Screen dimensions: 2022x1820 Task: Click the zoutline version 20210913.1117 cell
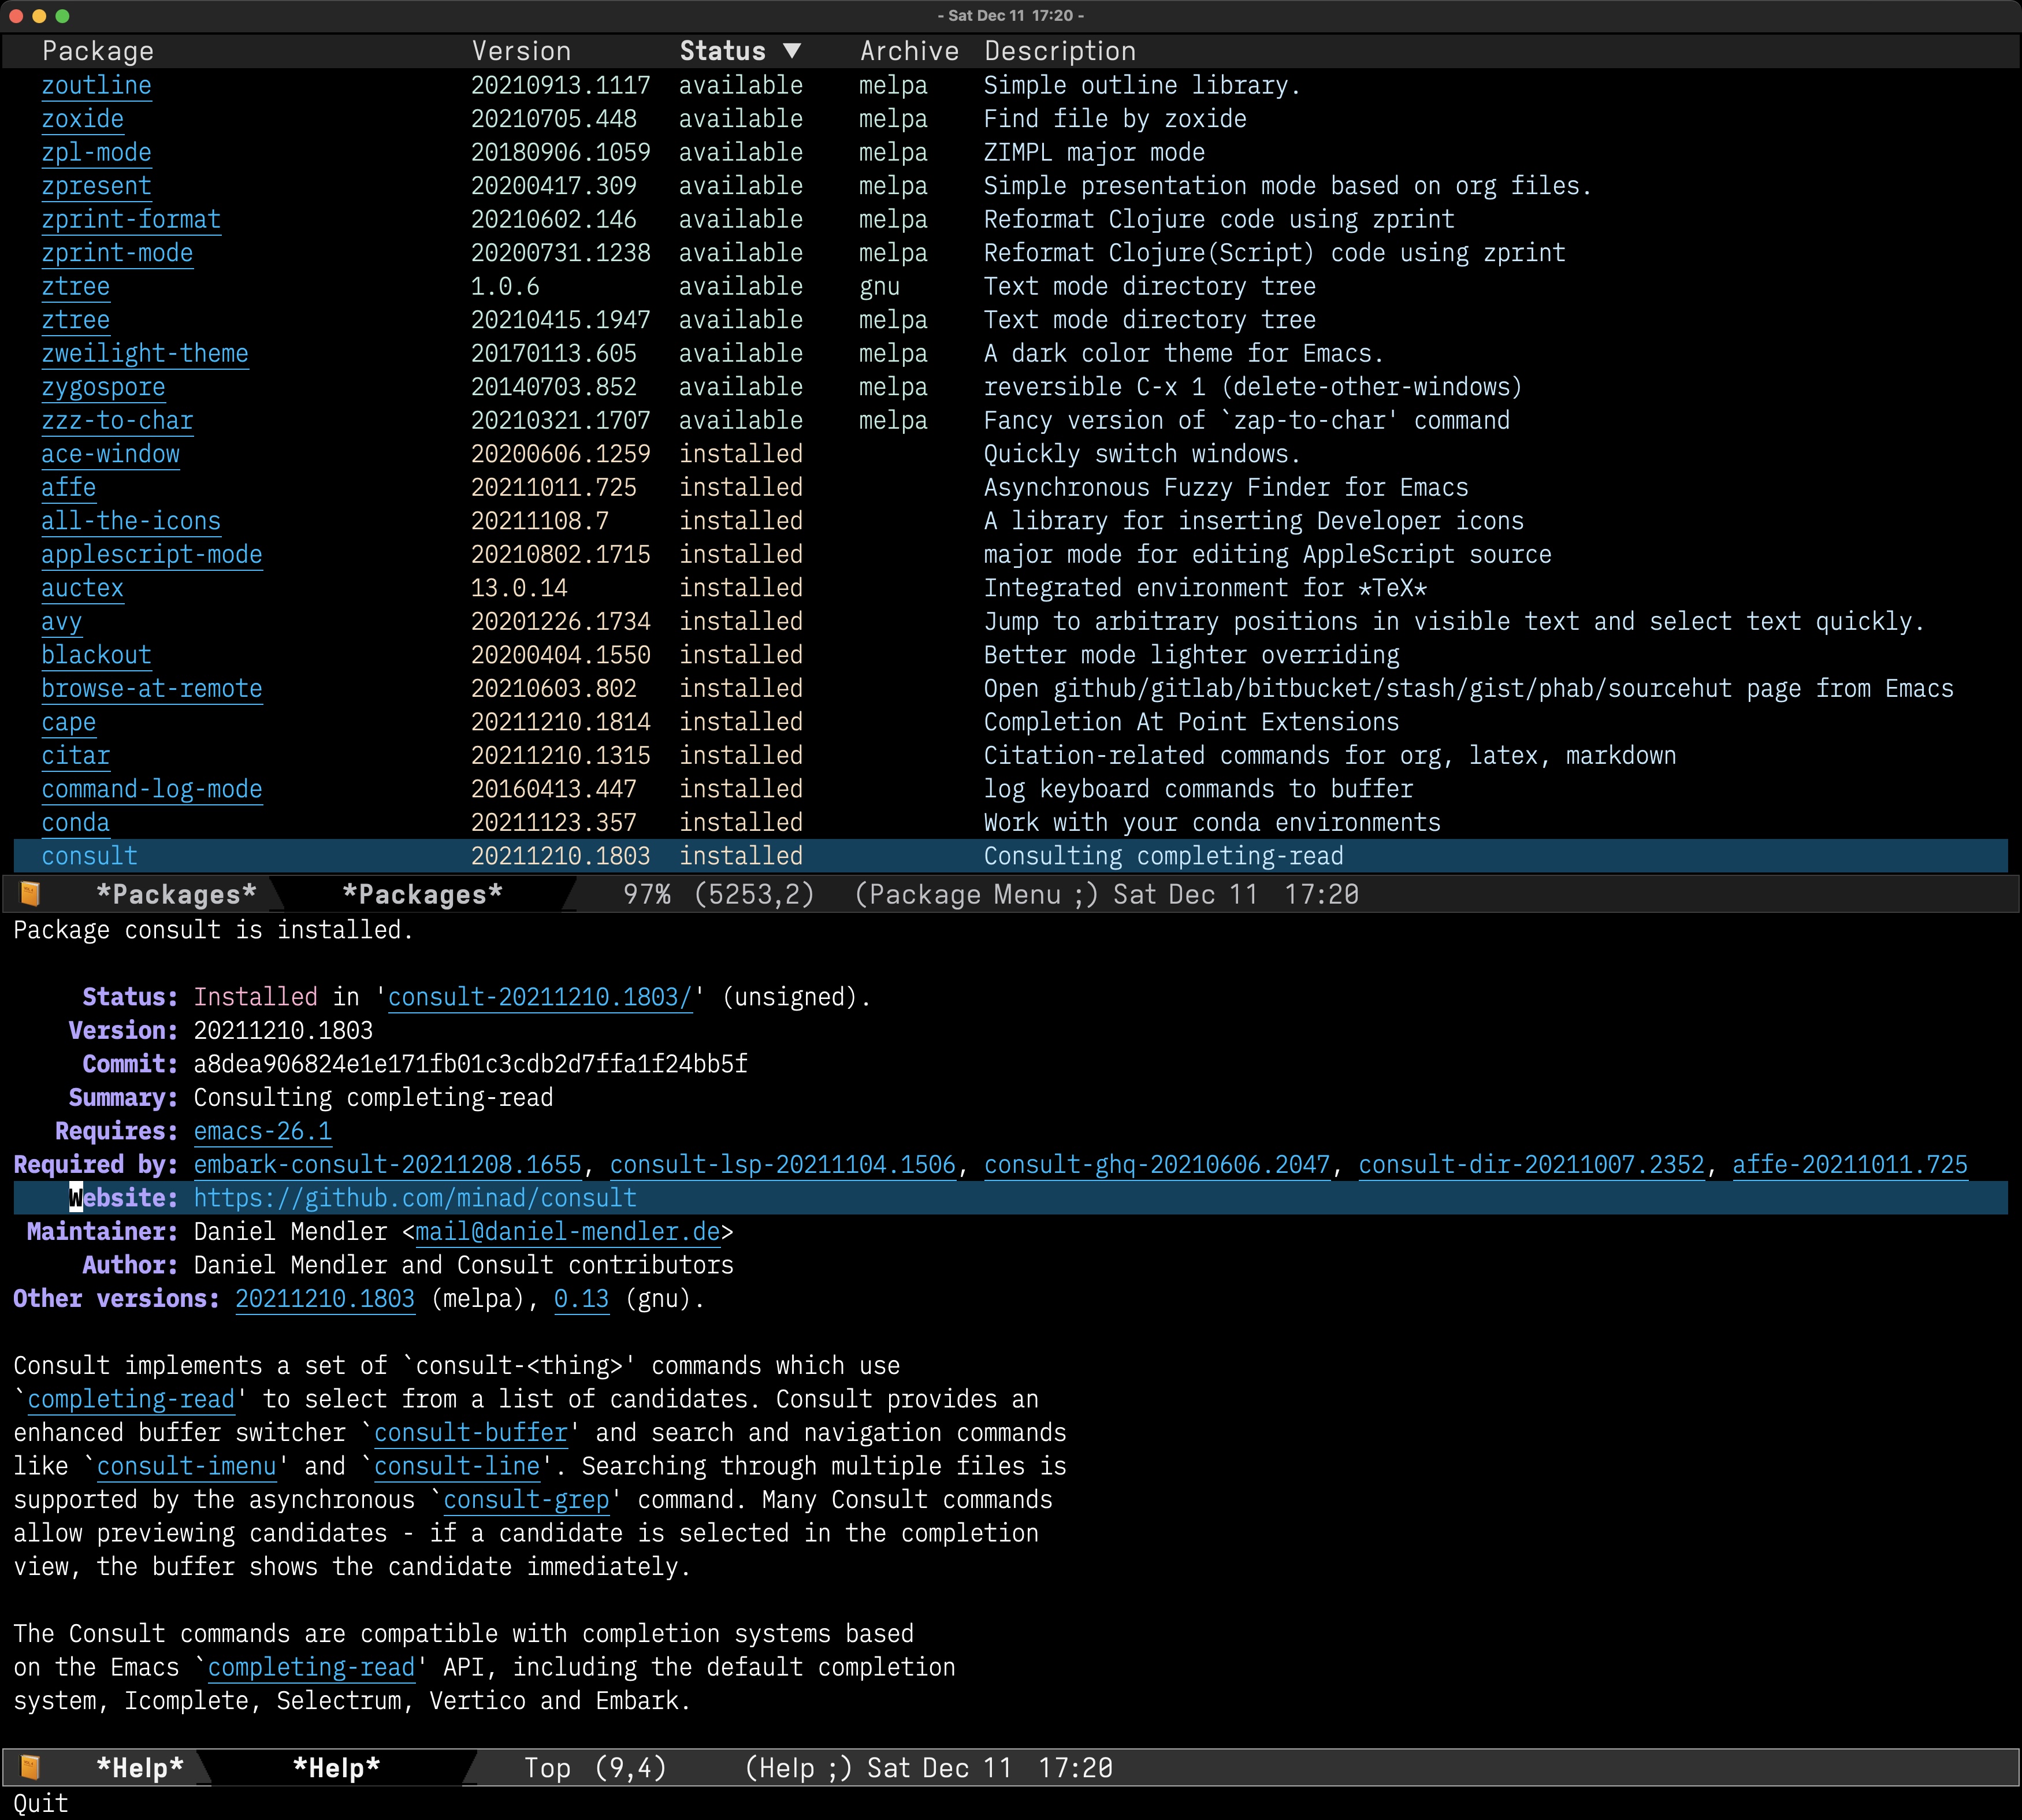point(561,85)
